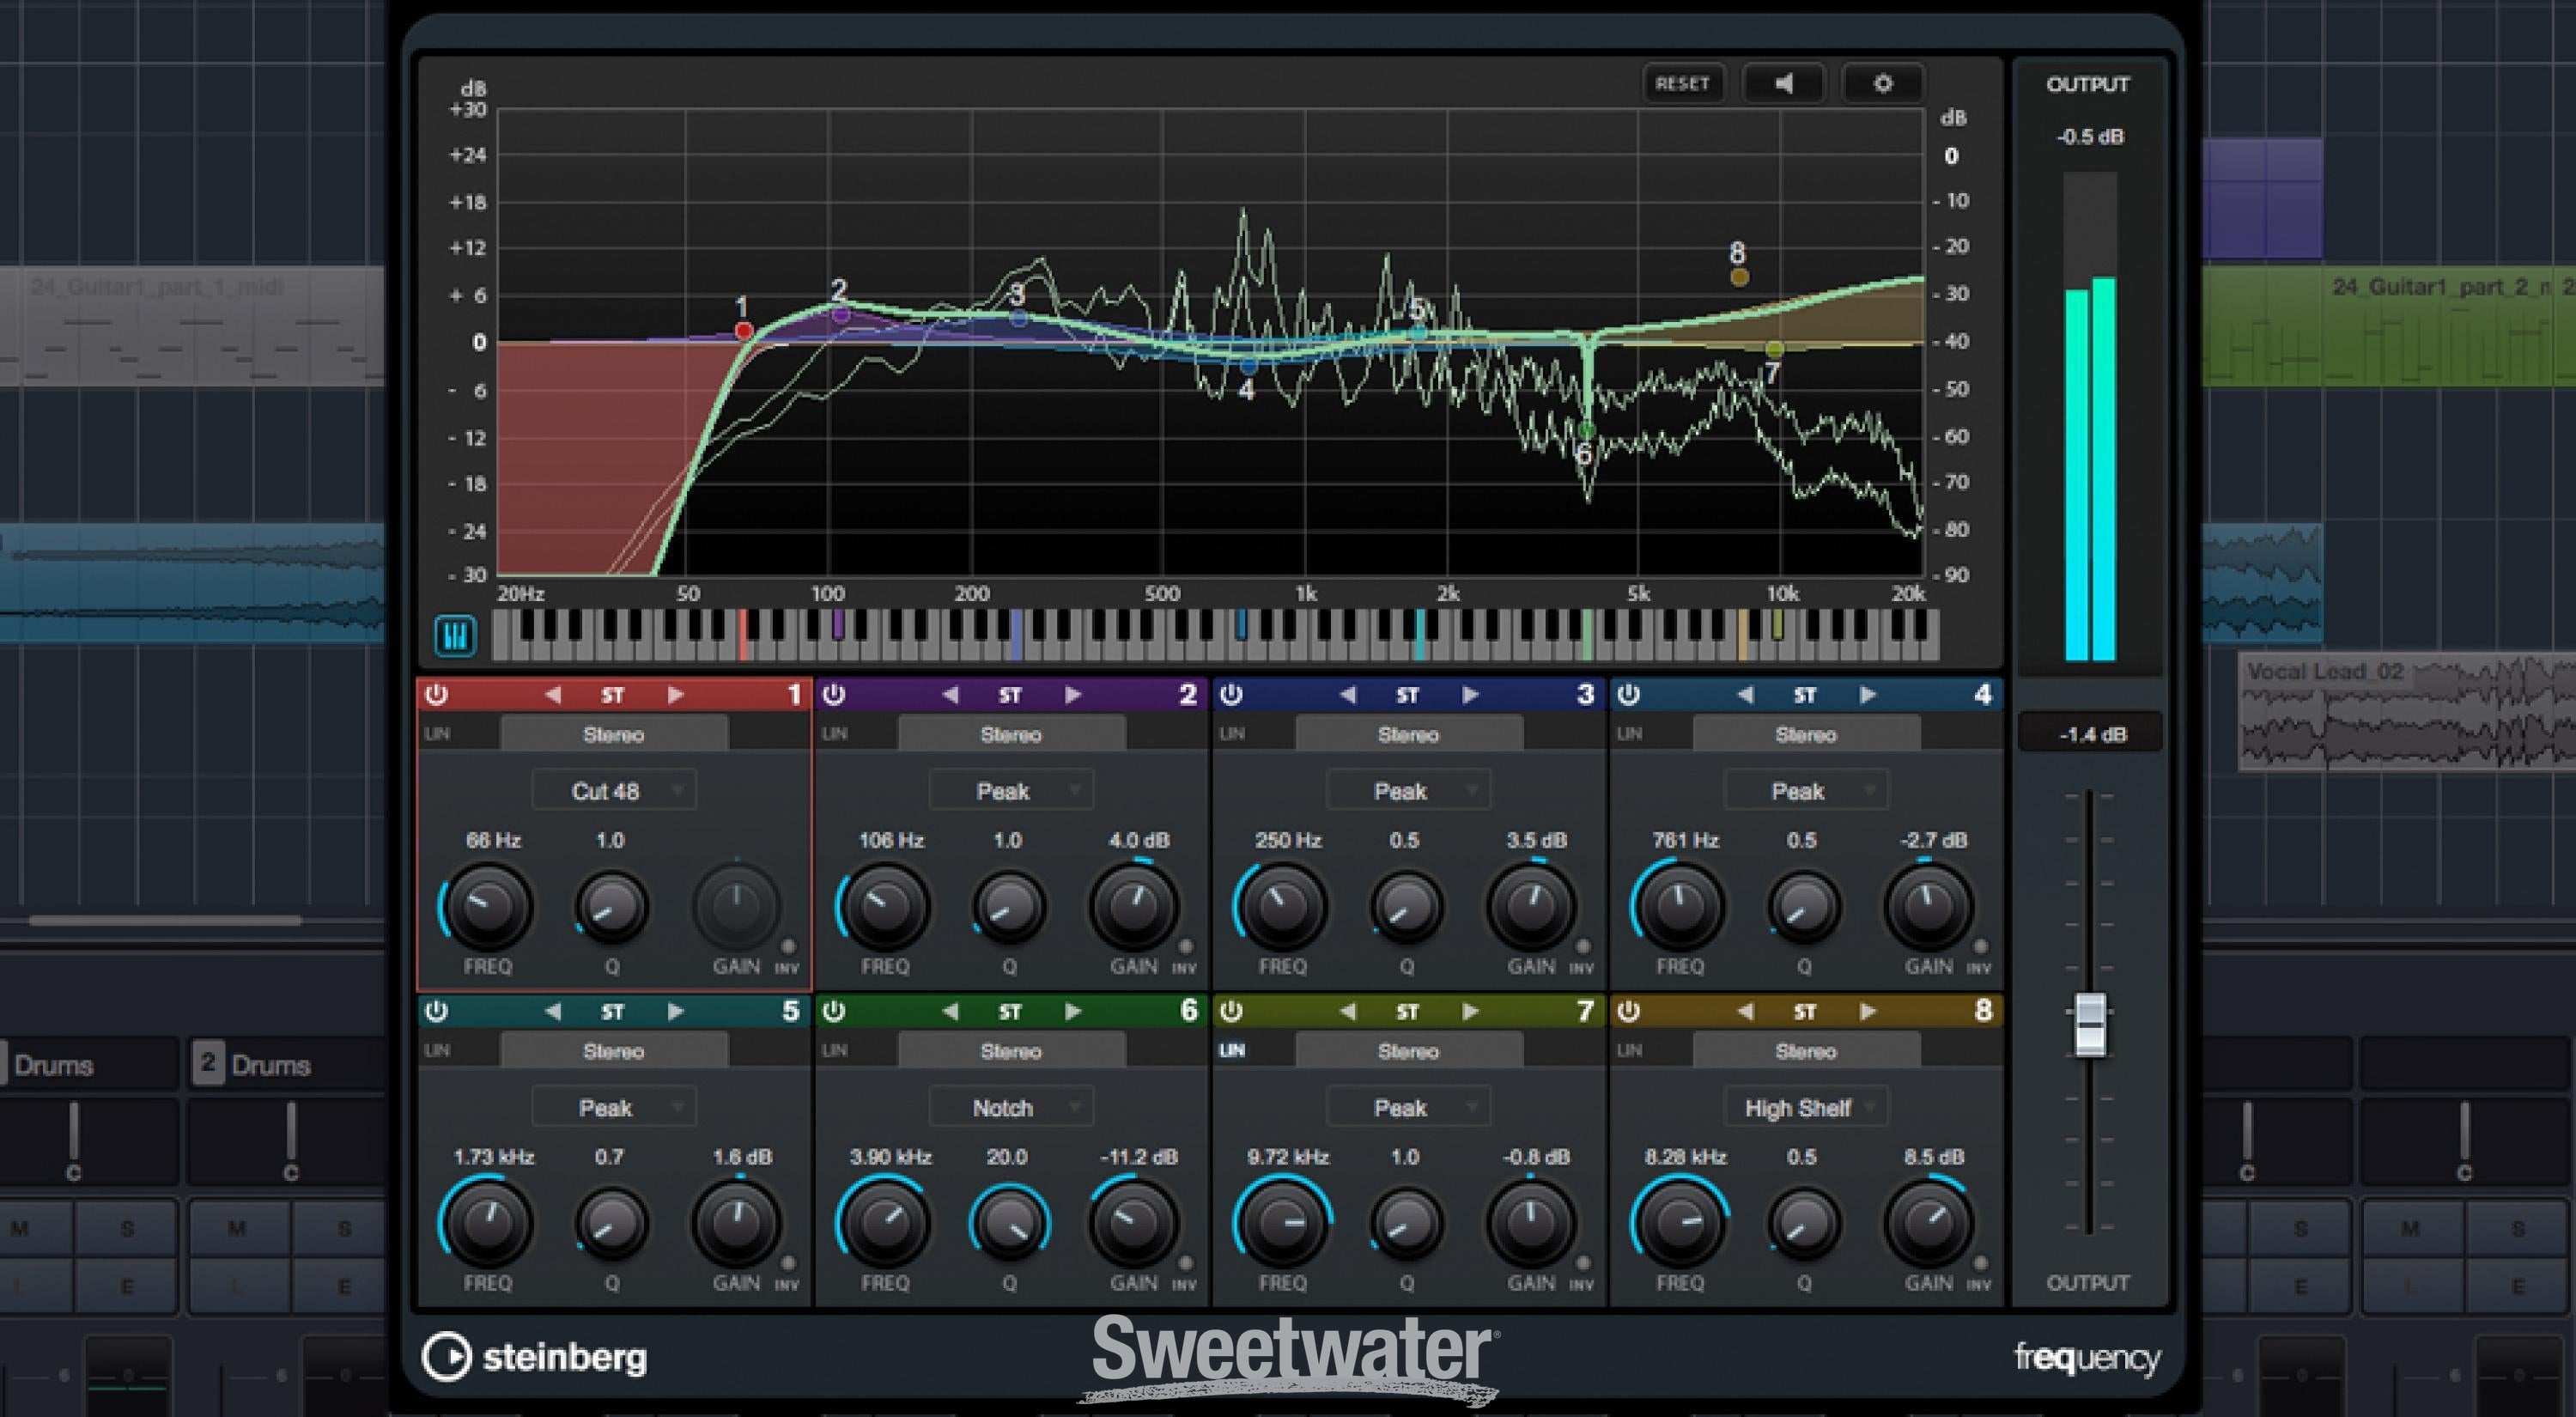Click band 7 right arrow
This screenshot has height=1417, width=2576.
tap(1470, 1011)
